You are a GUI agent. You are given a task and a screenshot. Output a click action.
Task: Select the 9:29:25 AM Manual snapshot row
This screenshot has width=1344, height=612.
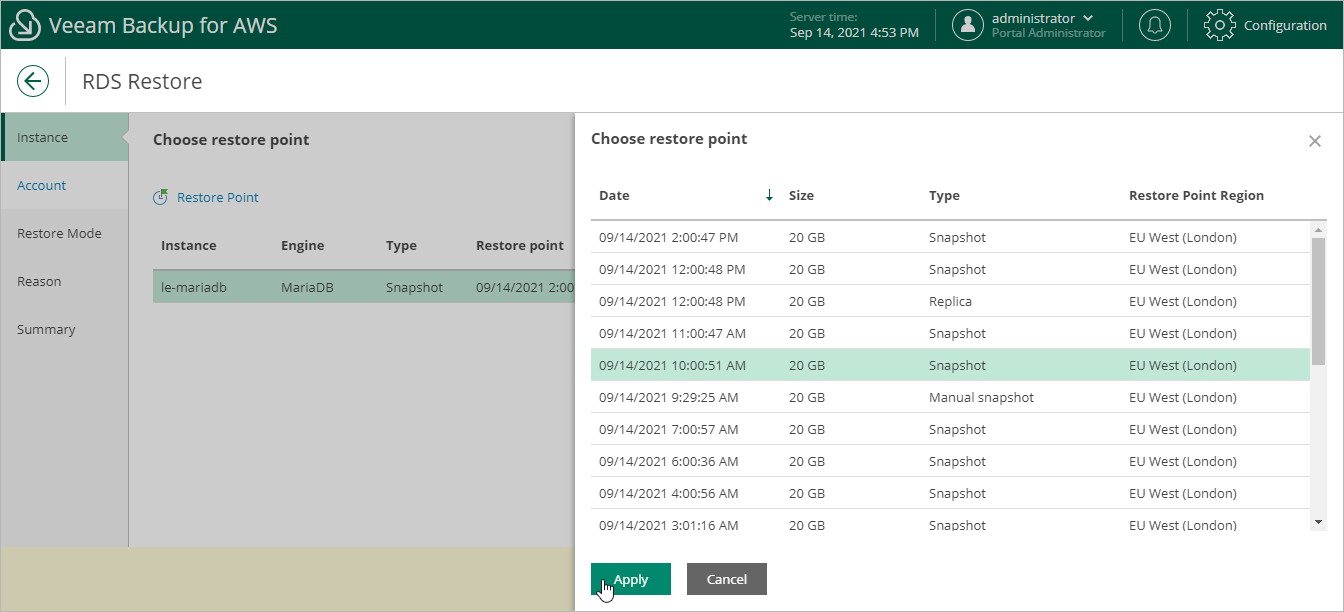[950, 397]
